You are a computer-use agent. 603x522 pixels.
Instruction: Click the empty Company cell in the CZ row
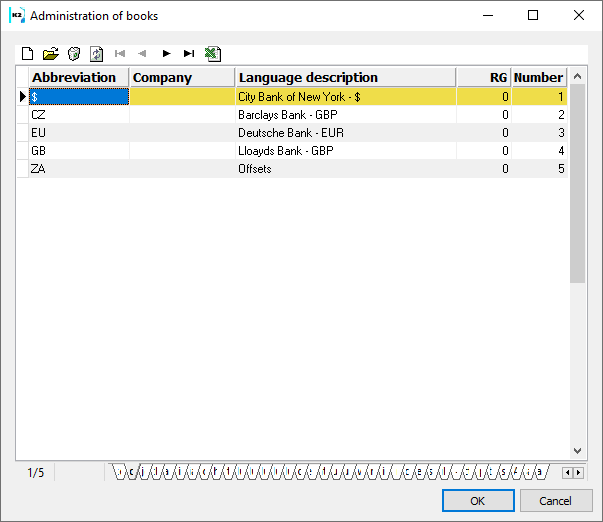tap(182, 115)
